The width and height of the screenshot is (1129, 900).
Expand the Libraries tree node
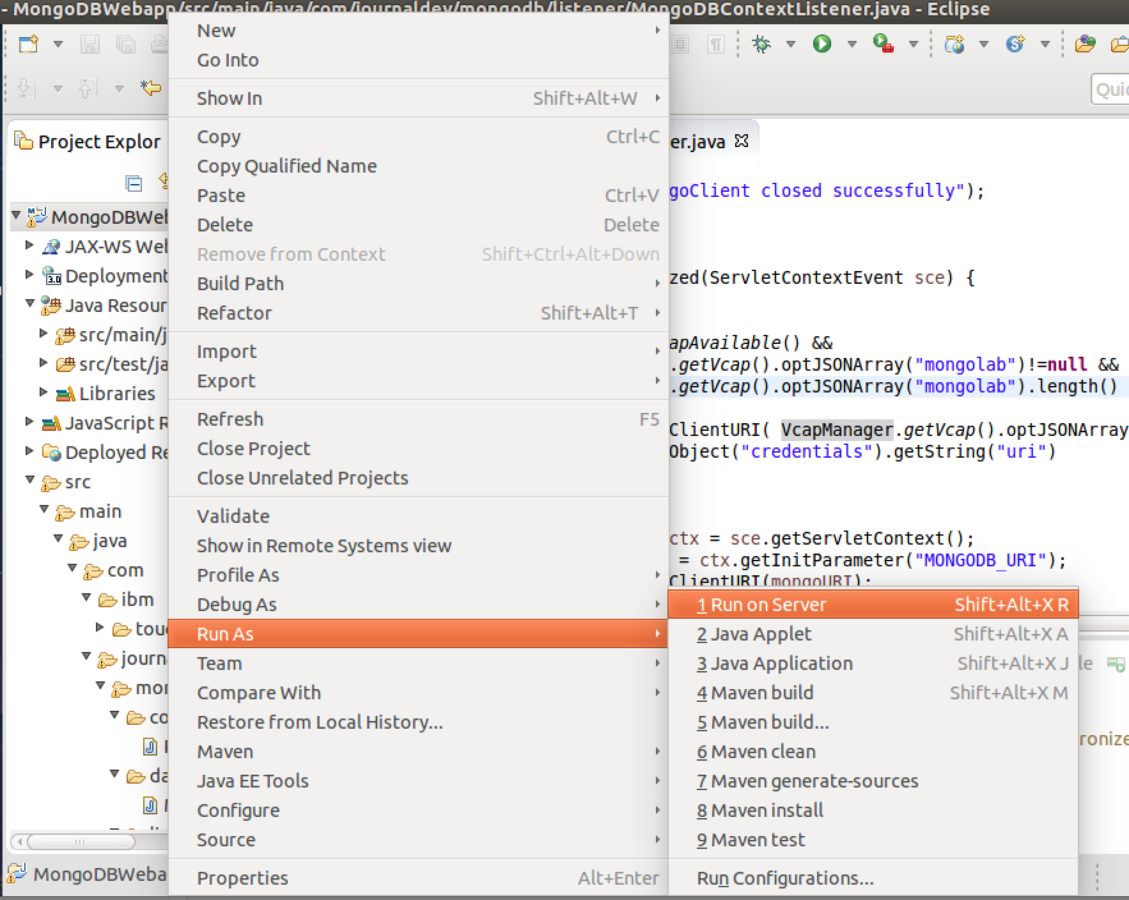tap(43, 392)
